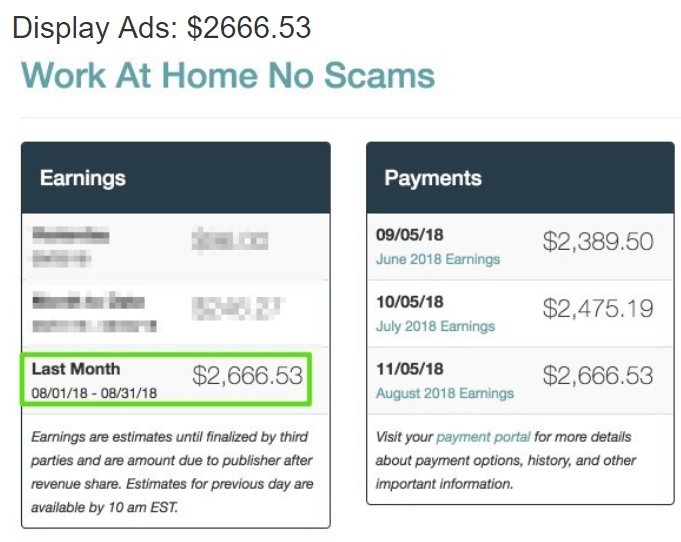Viewport: 681px width, 542px height.
Task: Click the $2,666.53 Last Month earnings amount
Action: click(x=248, y=375)
